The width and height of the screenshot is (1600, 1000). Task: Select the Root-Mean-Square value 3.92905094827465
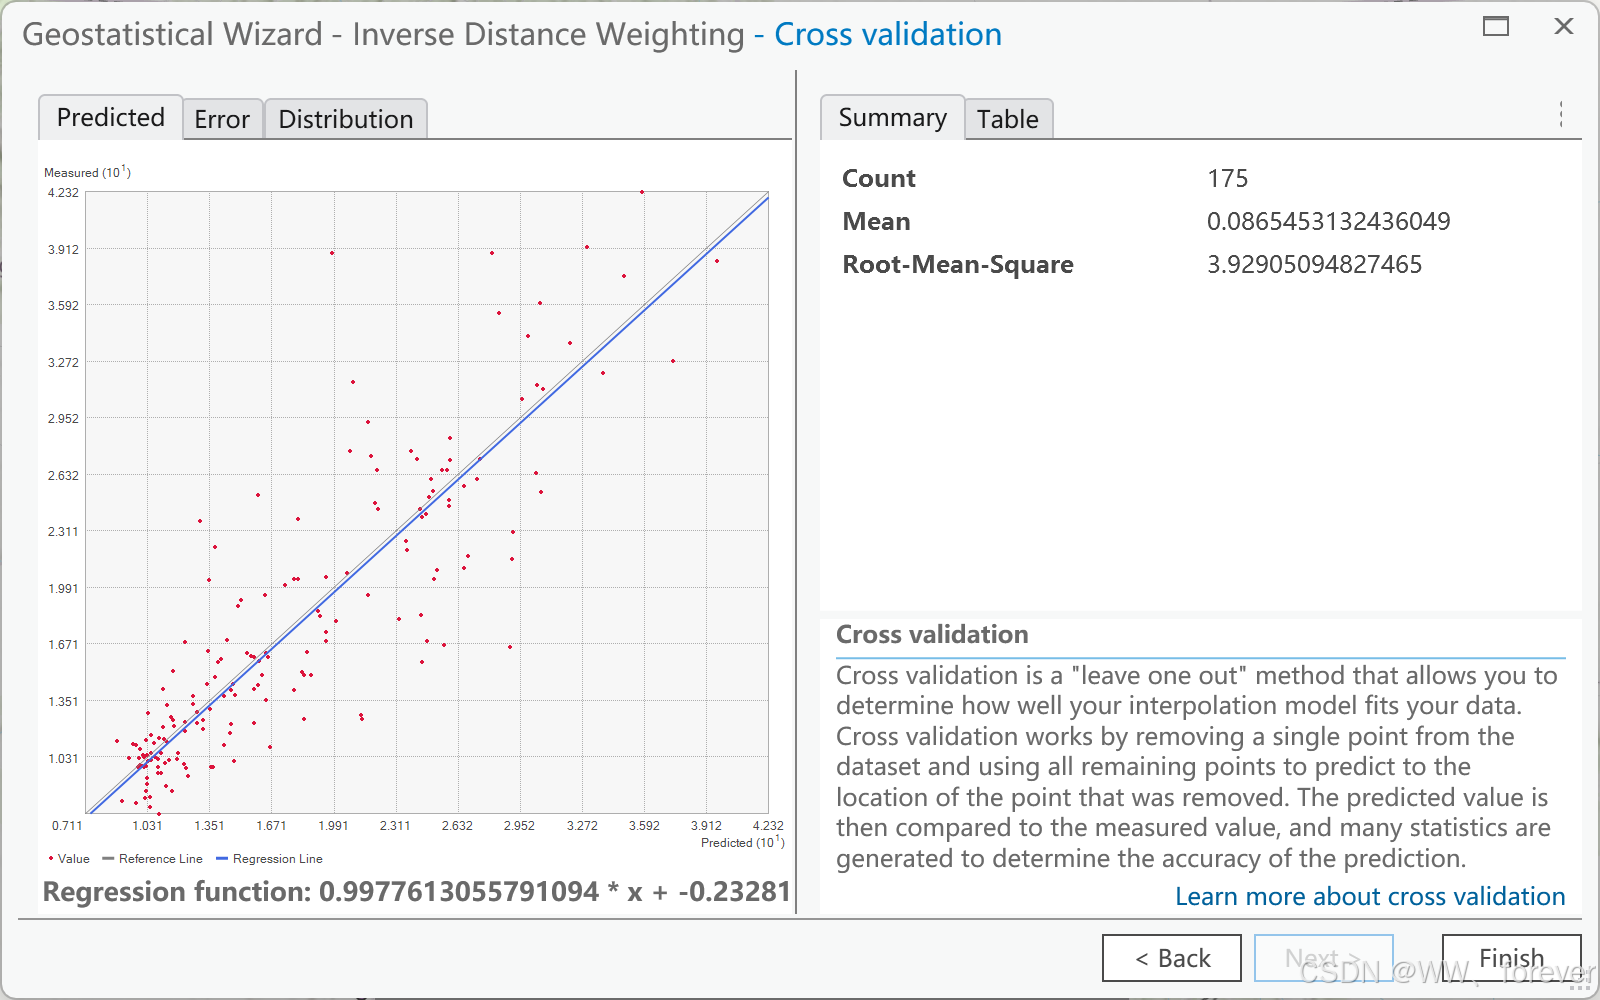[x=1315, y=264]
